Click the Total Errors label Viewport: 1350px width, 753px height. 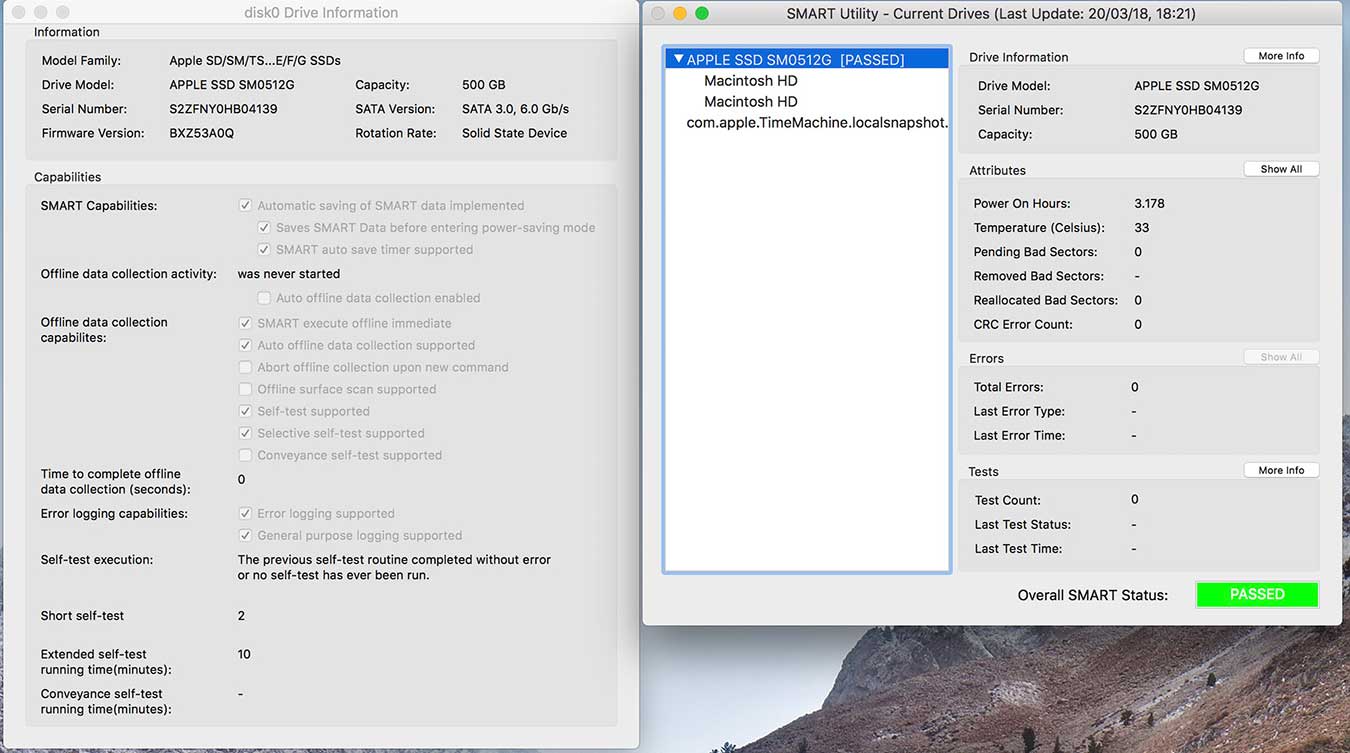click(x=1008, y=387)
